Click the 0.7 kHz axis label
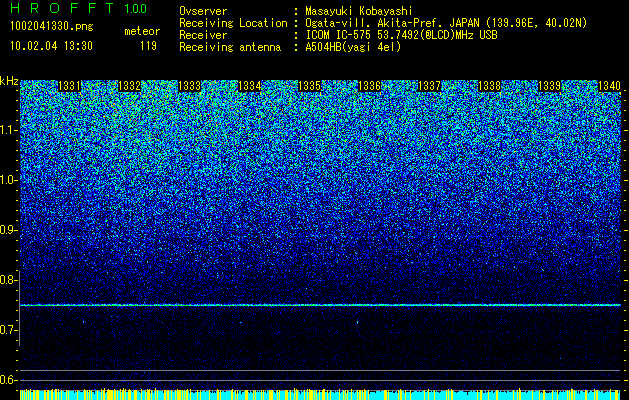 tap(8, 330)
